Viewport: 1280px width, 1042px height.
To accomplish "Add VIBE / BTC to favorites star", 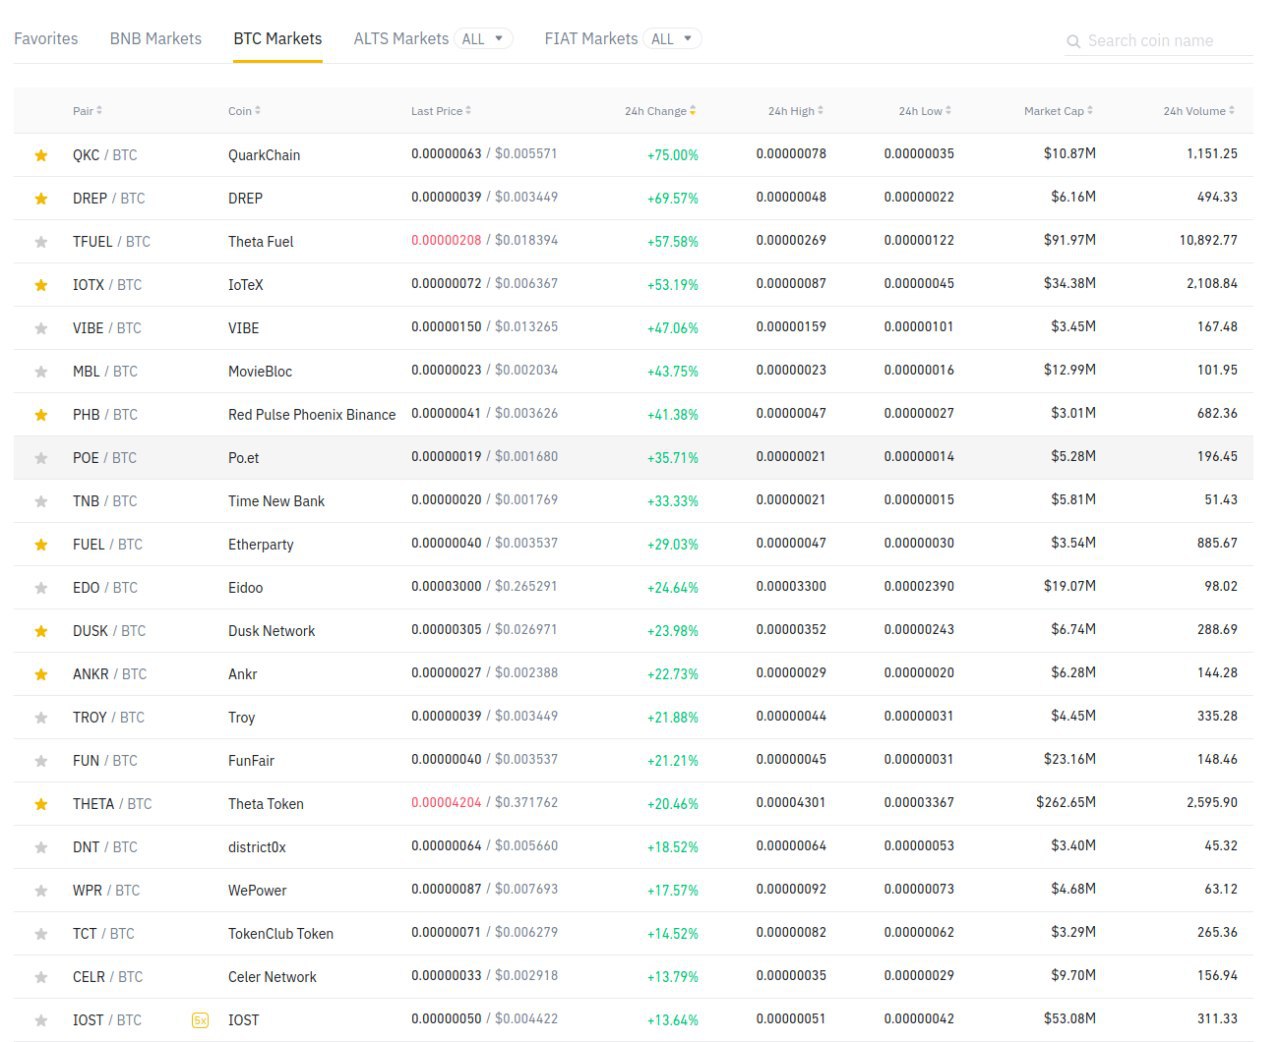I will [x=41, y=328].
